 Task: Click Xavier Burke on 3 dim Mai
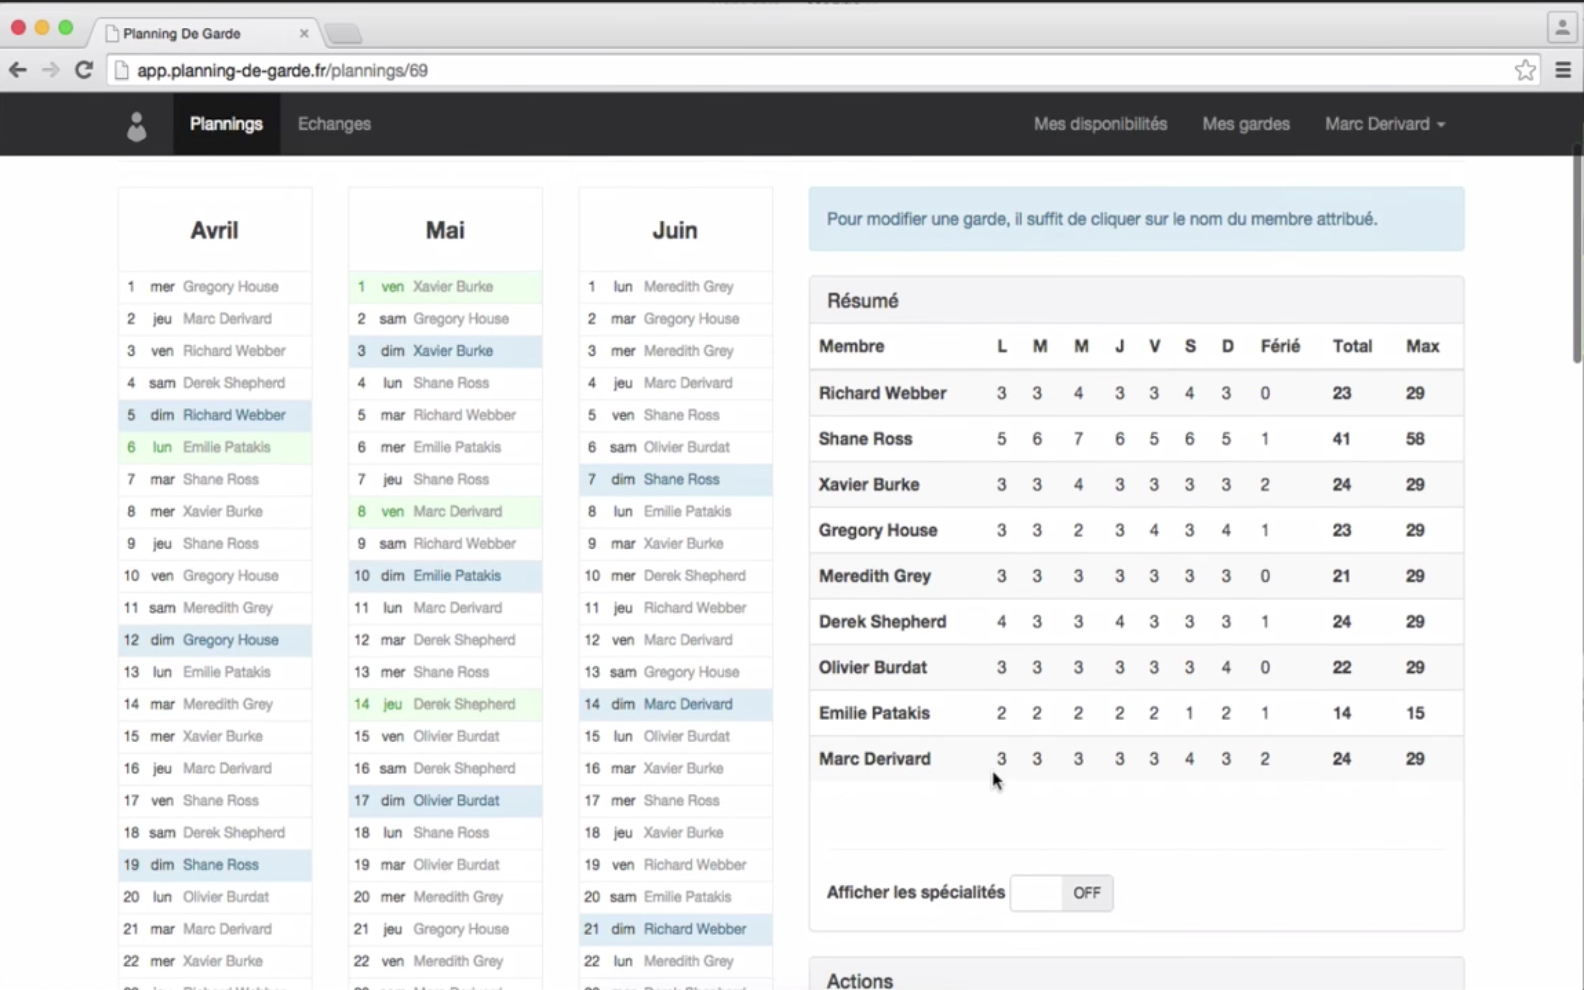(x=452, y=351)
